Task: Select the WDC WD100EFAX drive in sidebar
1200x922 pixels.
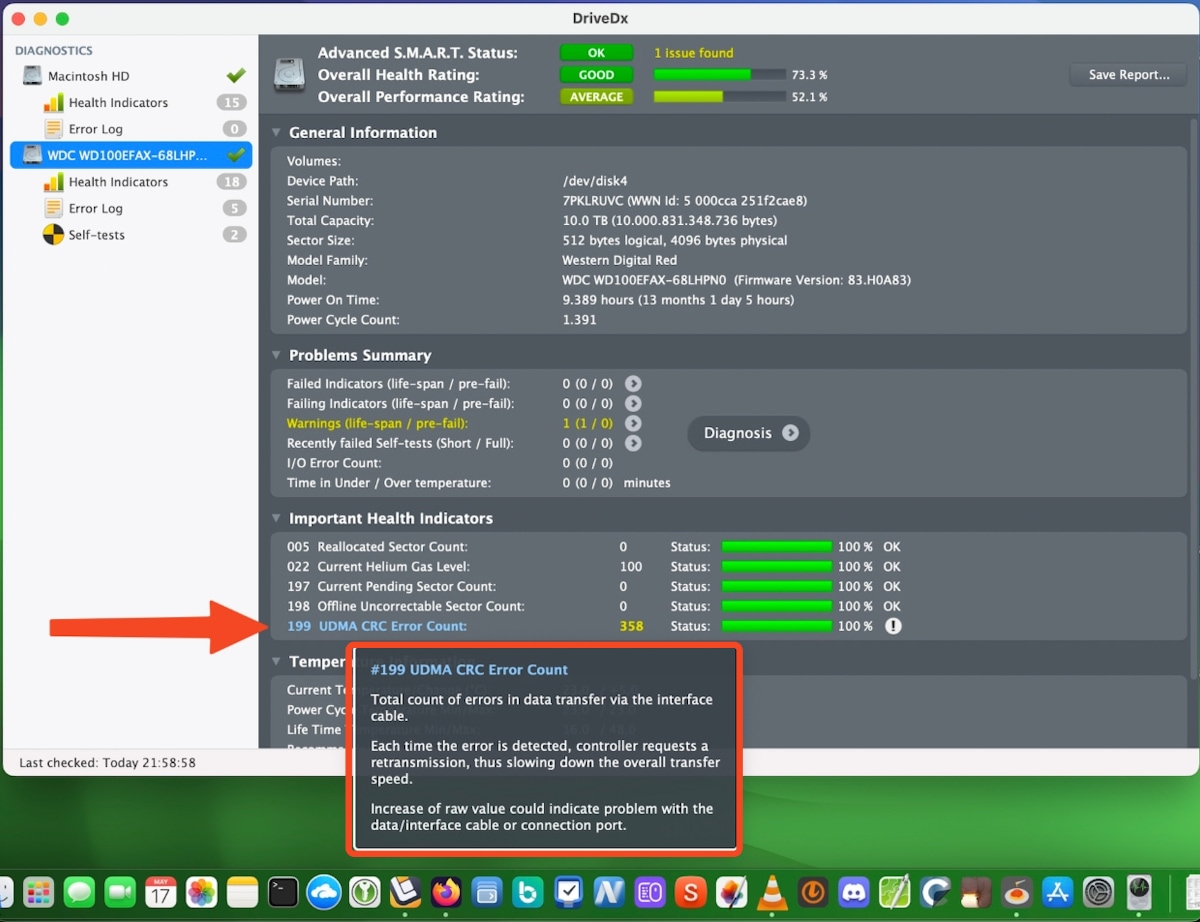Action: tap(130, 155)
